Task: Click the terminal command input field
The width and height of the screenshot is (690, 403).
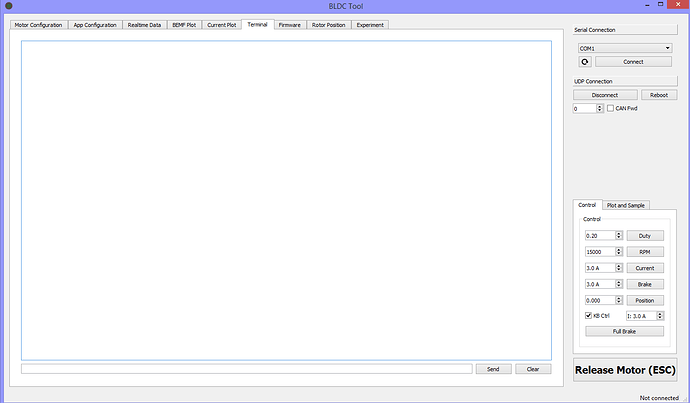Action: [x=246, y=369]
